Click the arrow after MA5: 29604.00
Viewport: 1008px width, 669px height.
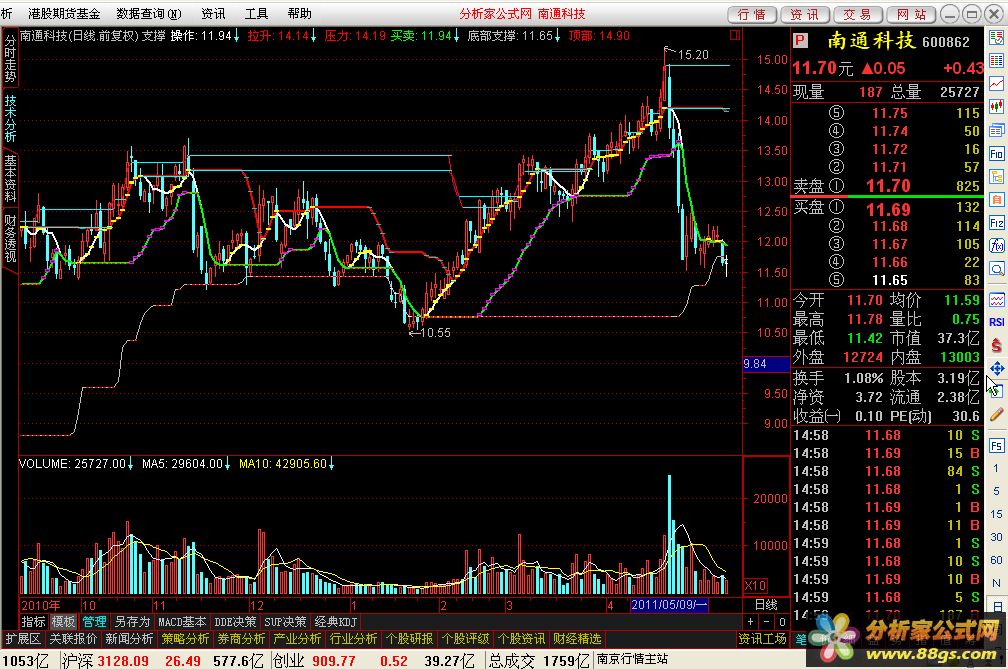click(228, 464)
